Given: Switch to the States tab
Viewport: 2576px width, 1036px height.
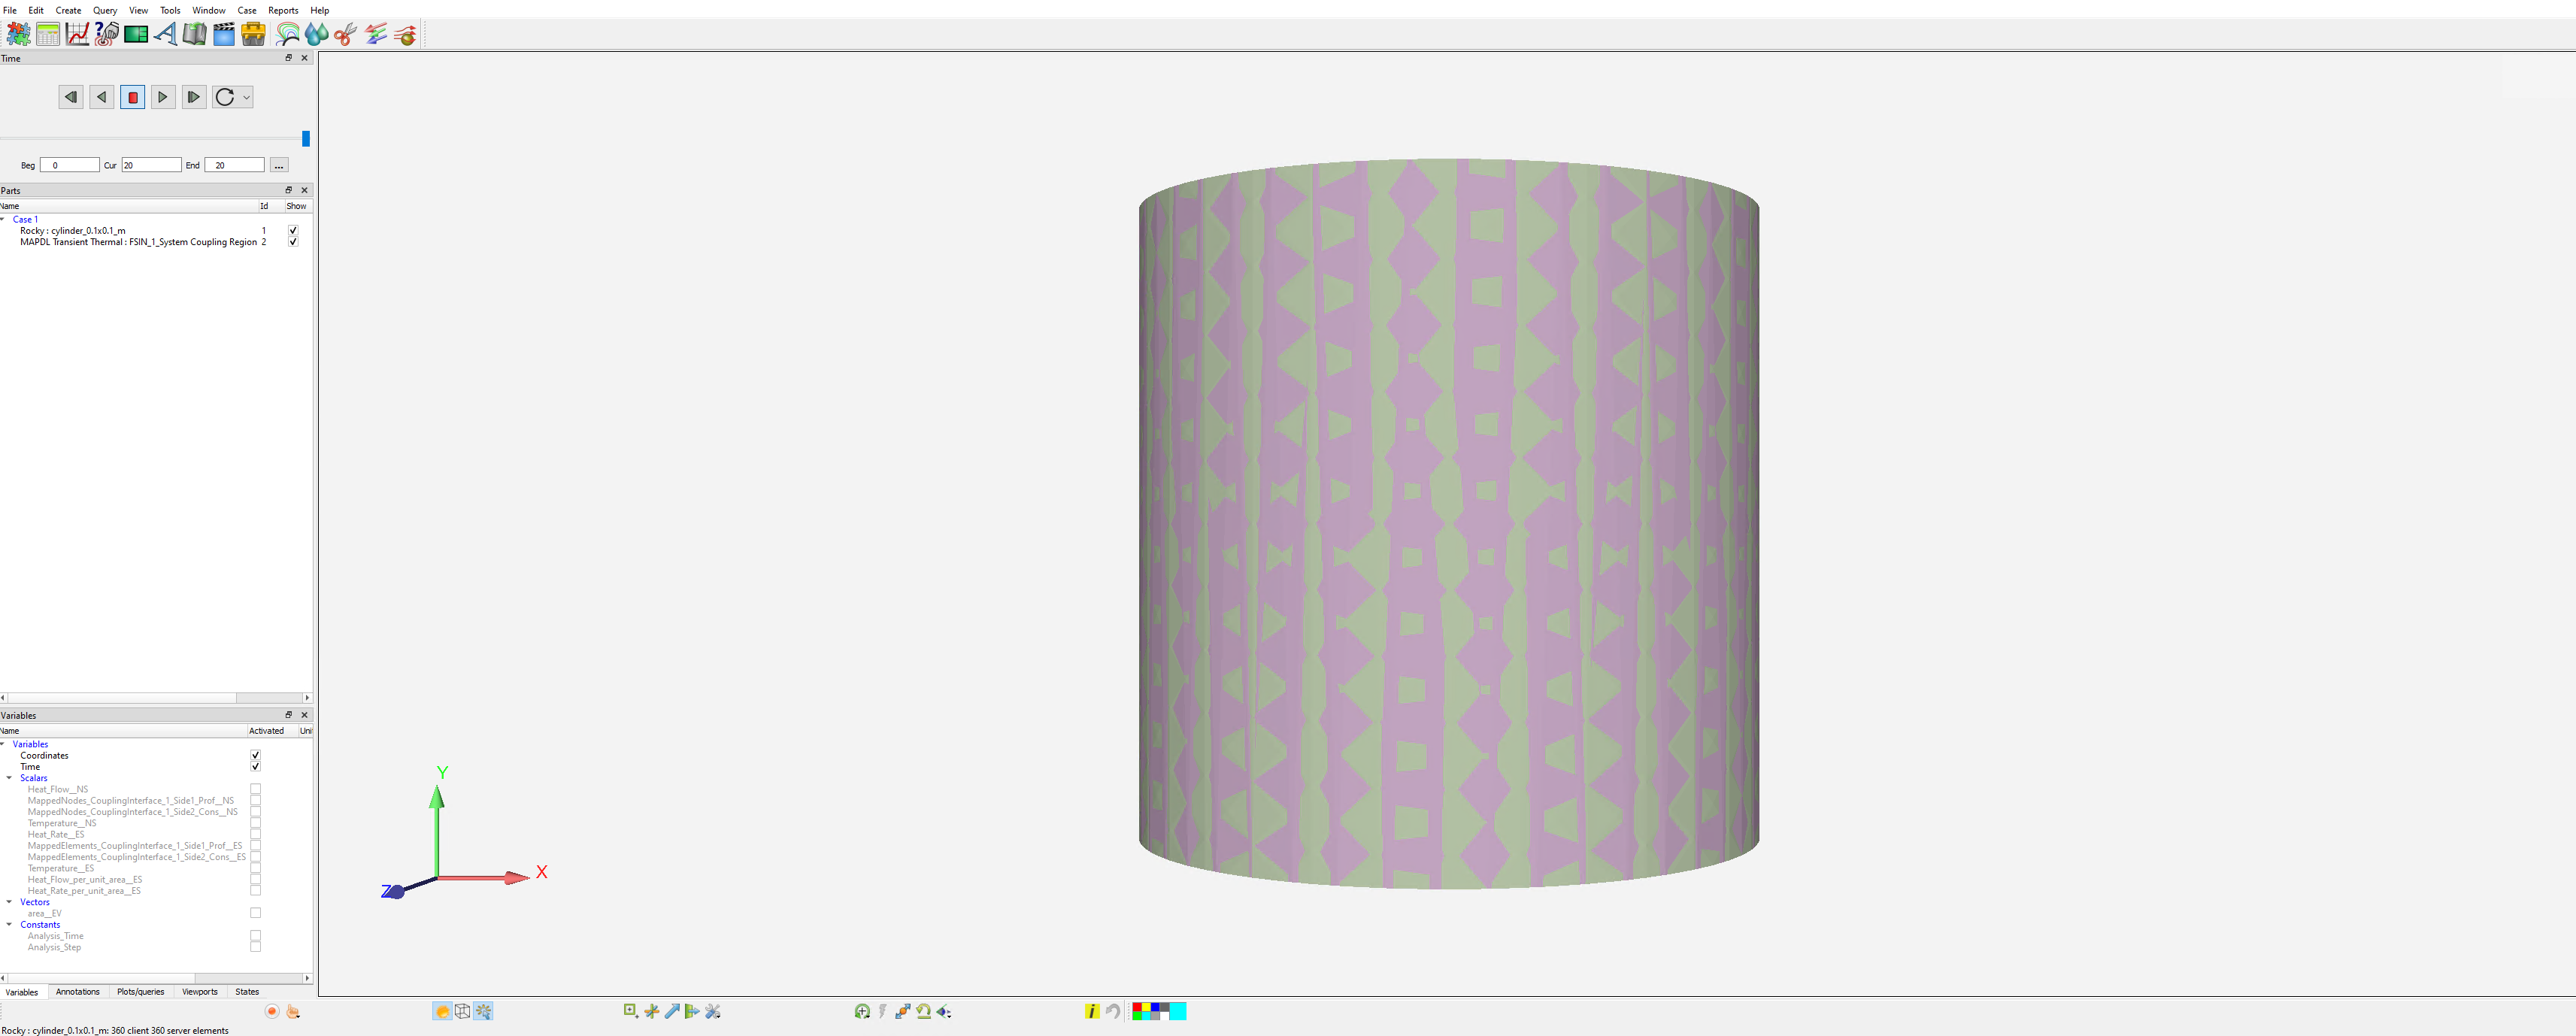Looking at the screenshot, I should 247,992.
